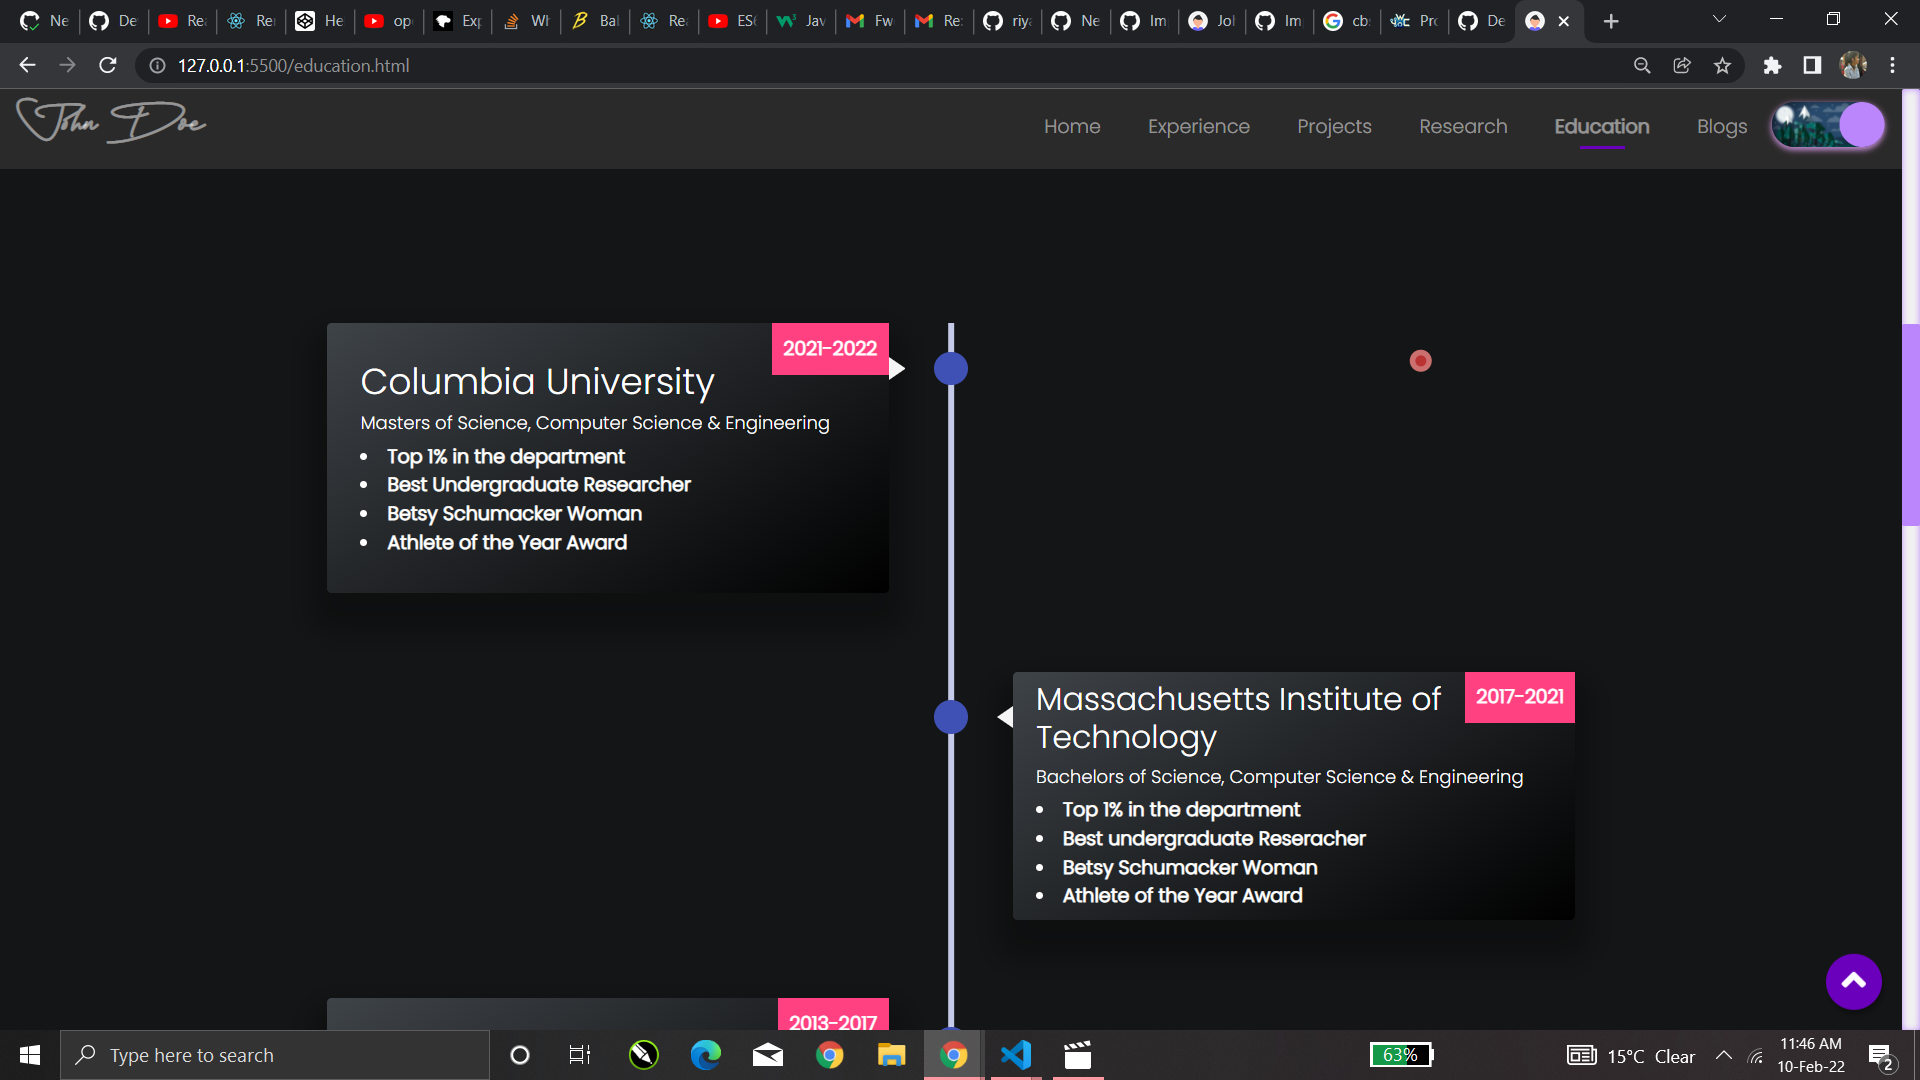Open the Projects nav link
The width and height of the screenshot is (1920, 1080).
point(1334,127)
